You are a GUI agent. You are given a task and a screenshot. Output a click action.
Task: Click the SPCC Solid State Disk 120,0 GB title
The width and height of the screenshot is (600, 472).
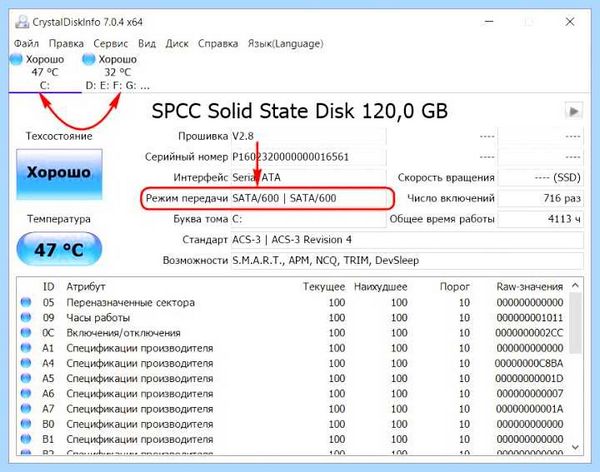click(x=300, y=111)
